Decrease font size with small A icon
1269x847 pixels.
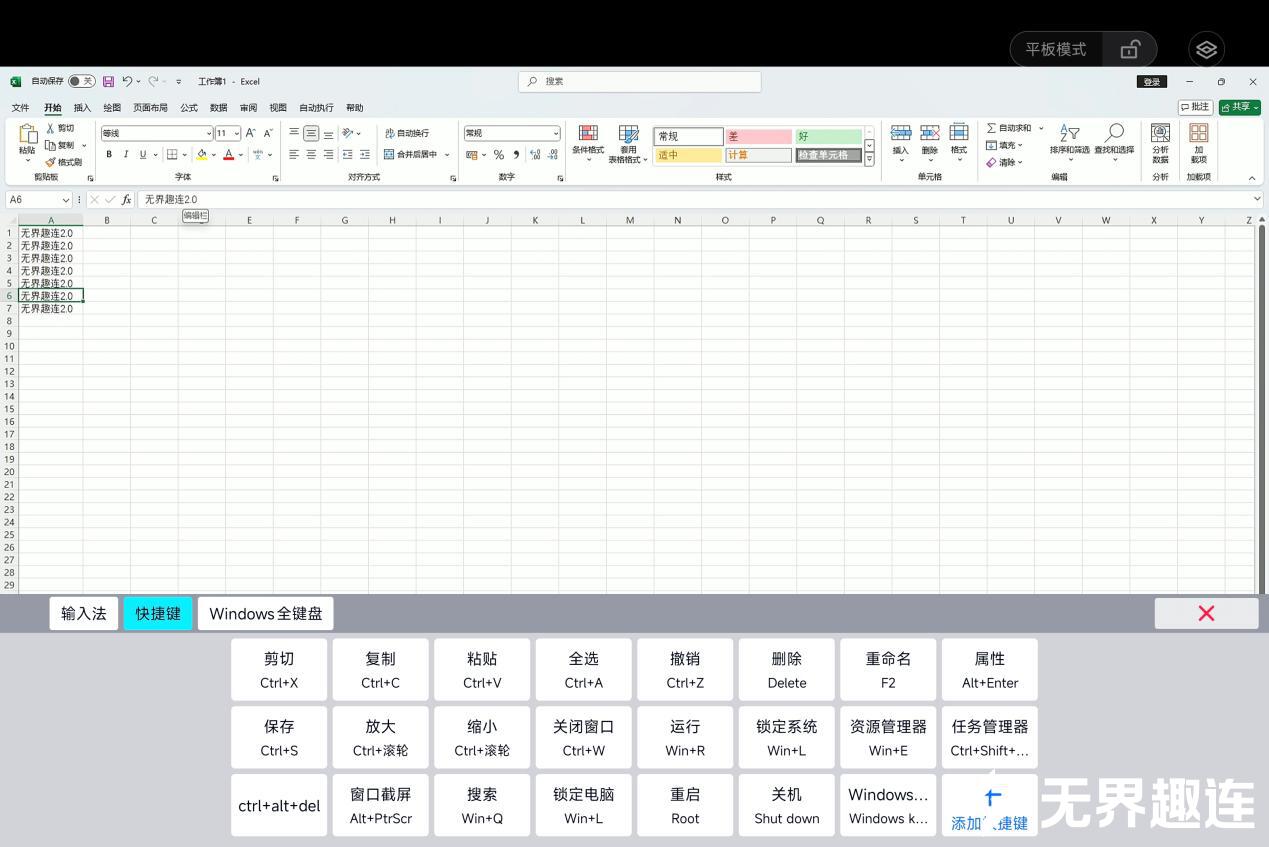(x=267, y=133)
